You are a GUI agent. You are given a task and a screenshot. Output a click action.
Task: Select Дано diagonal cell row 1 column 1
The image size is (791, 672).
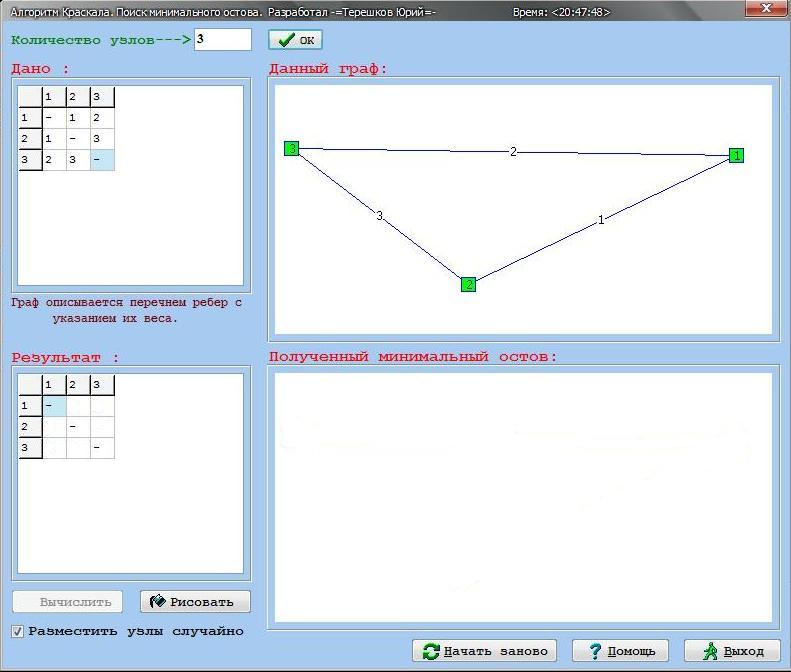[x=54, y=118]
